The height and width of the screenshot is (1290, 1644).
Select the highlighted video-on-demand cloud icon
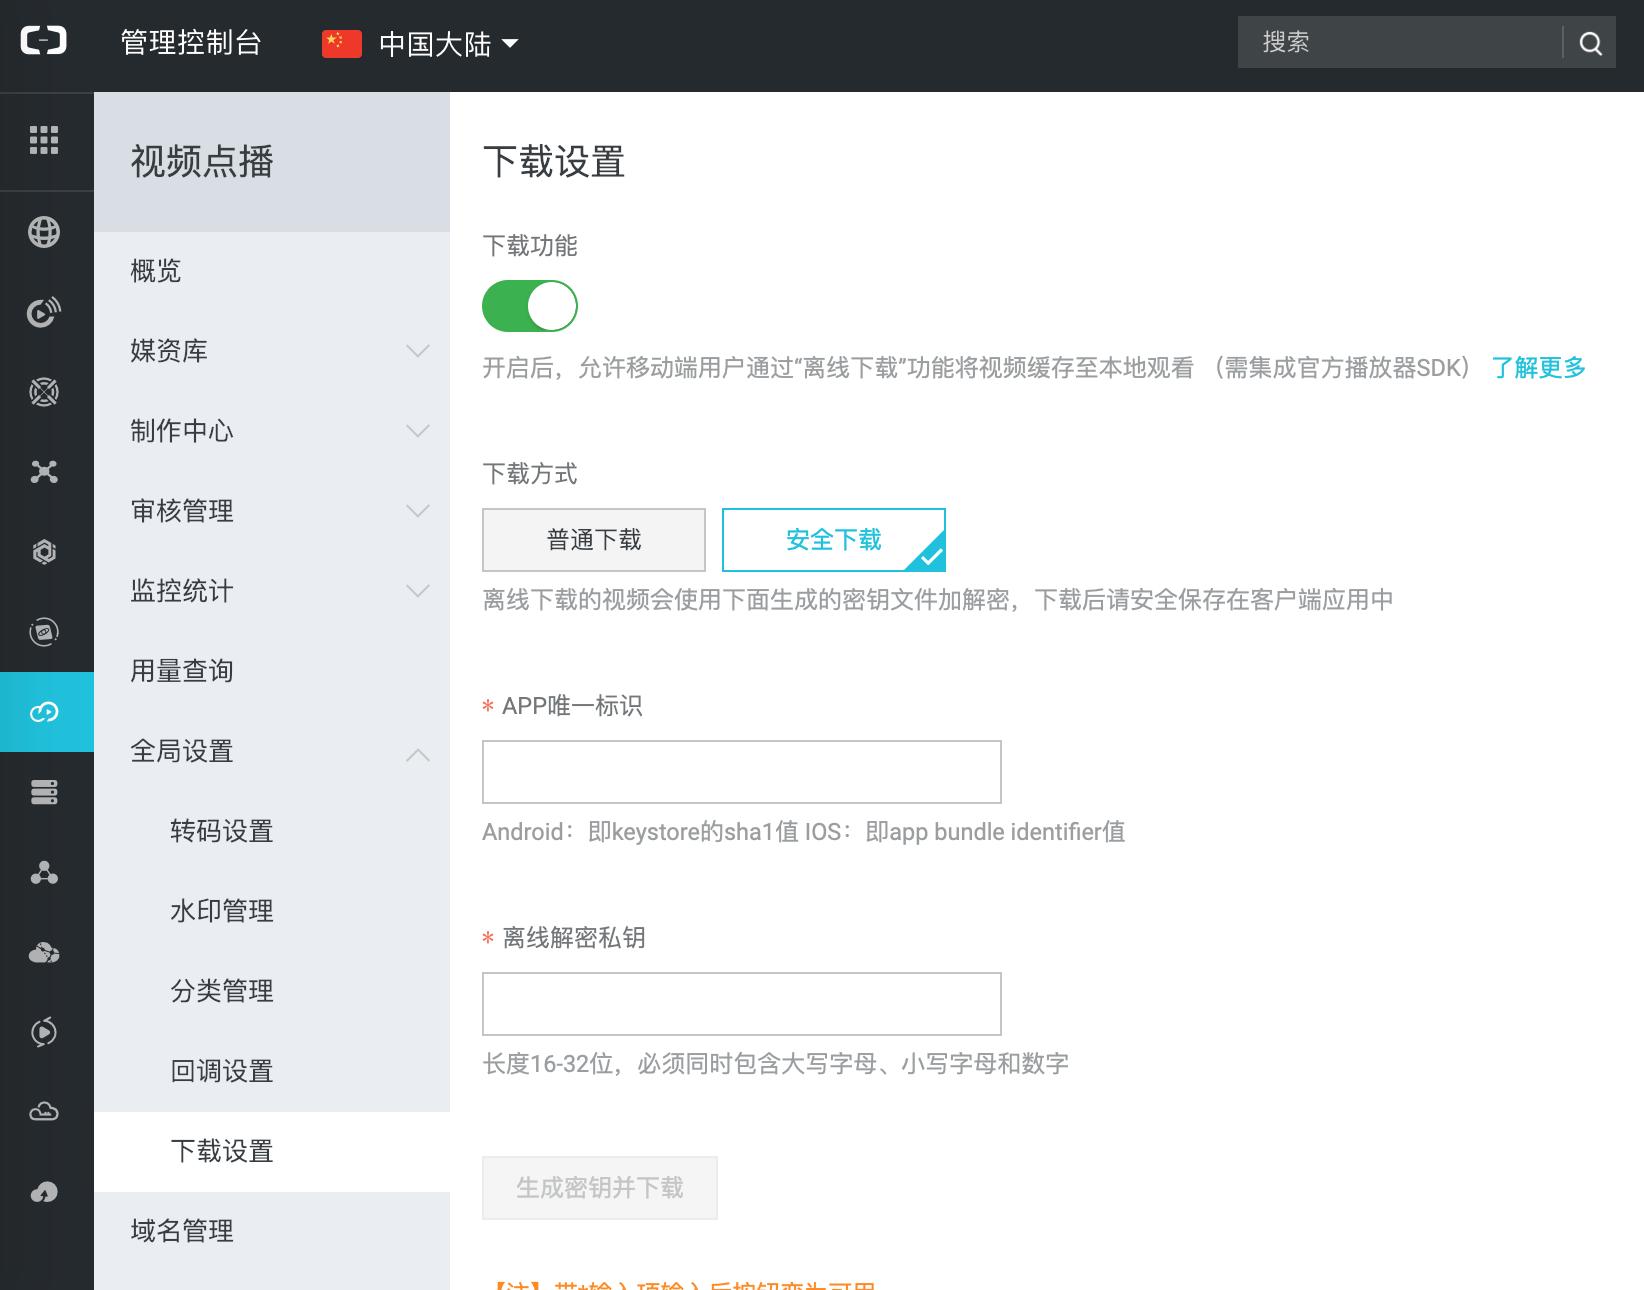click(45, 712)
